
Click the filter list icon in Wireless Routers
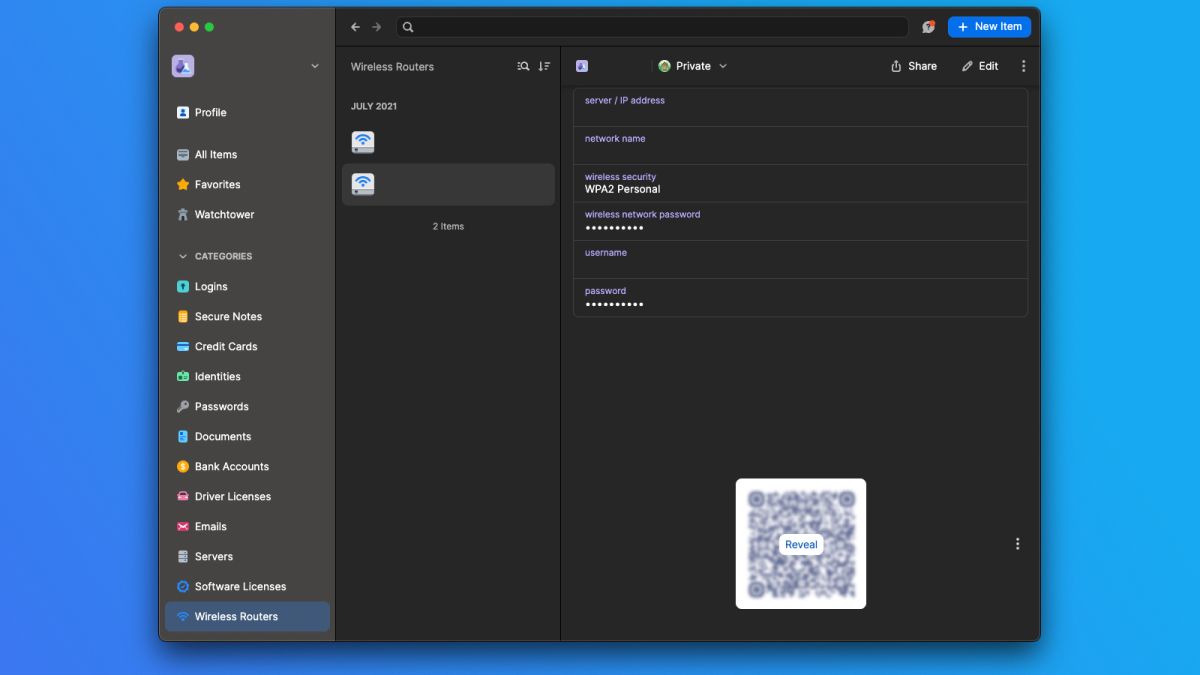pos(523,66)
